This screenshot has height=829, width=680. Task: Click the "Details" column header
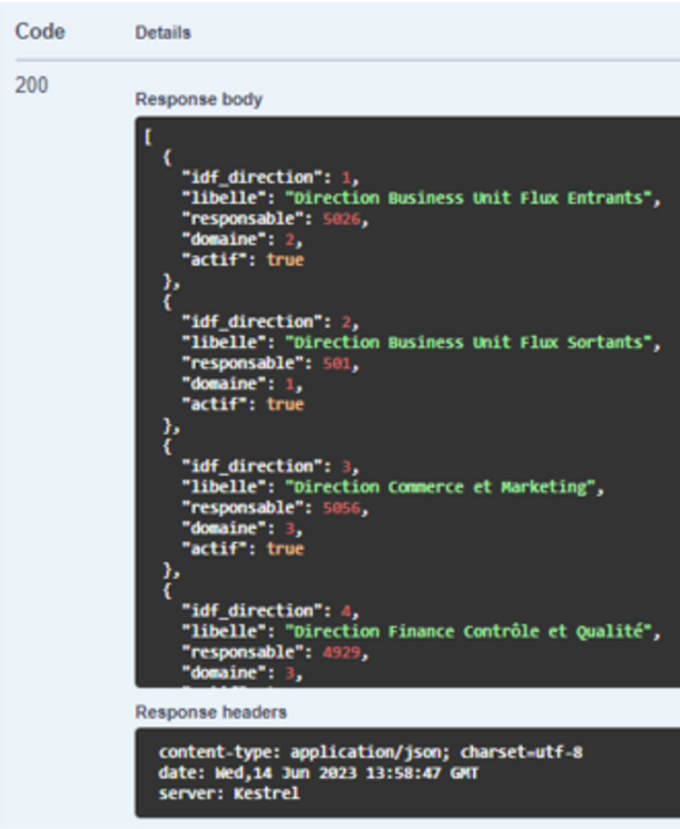[163, 33]
